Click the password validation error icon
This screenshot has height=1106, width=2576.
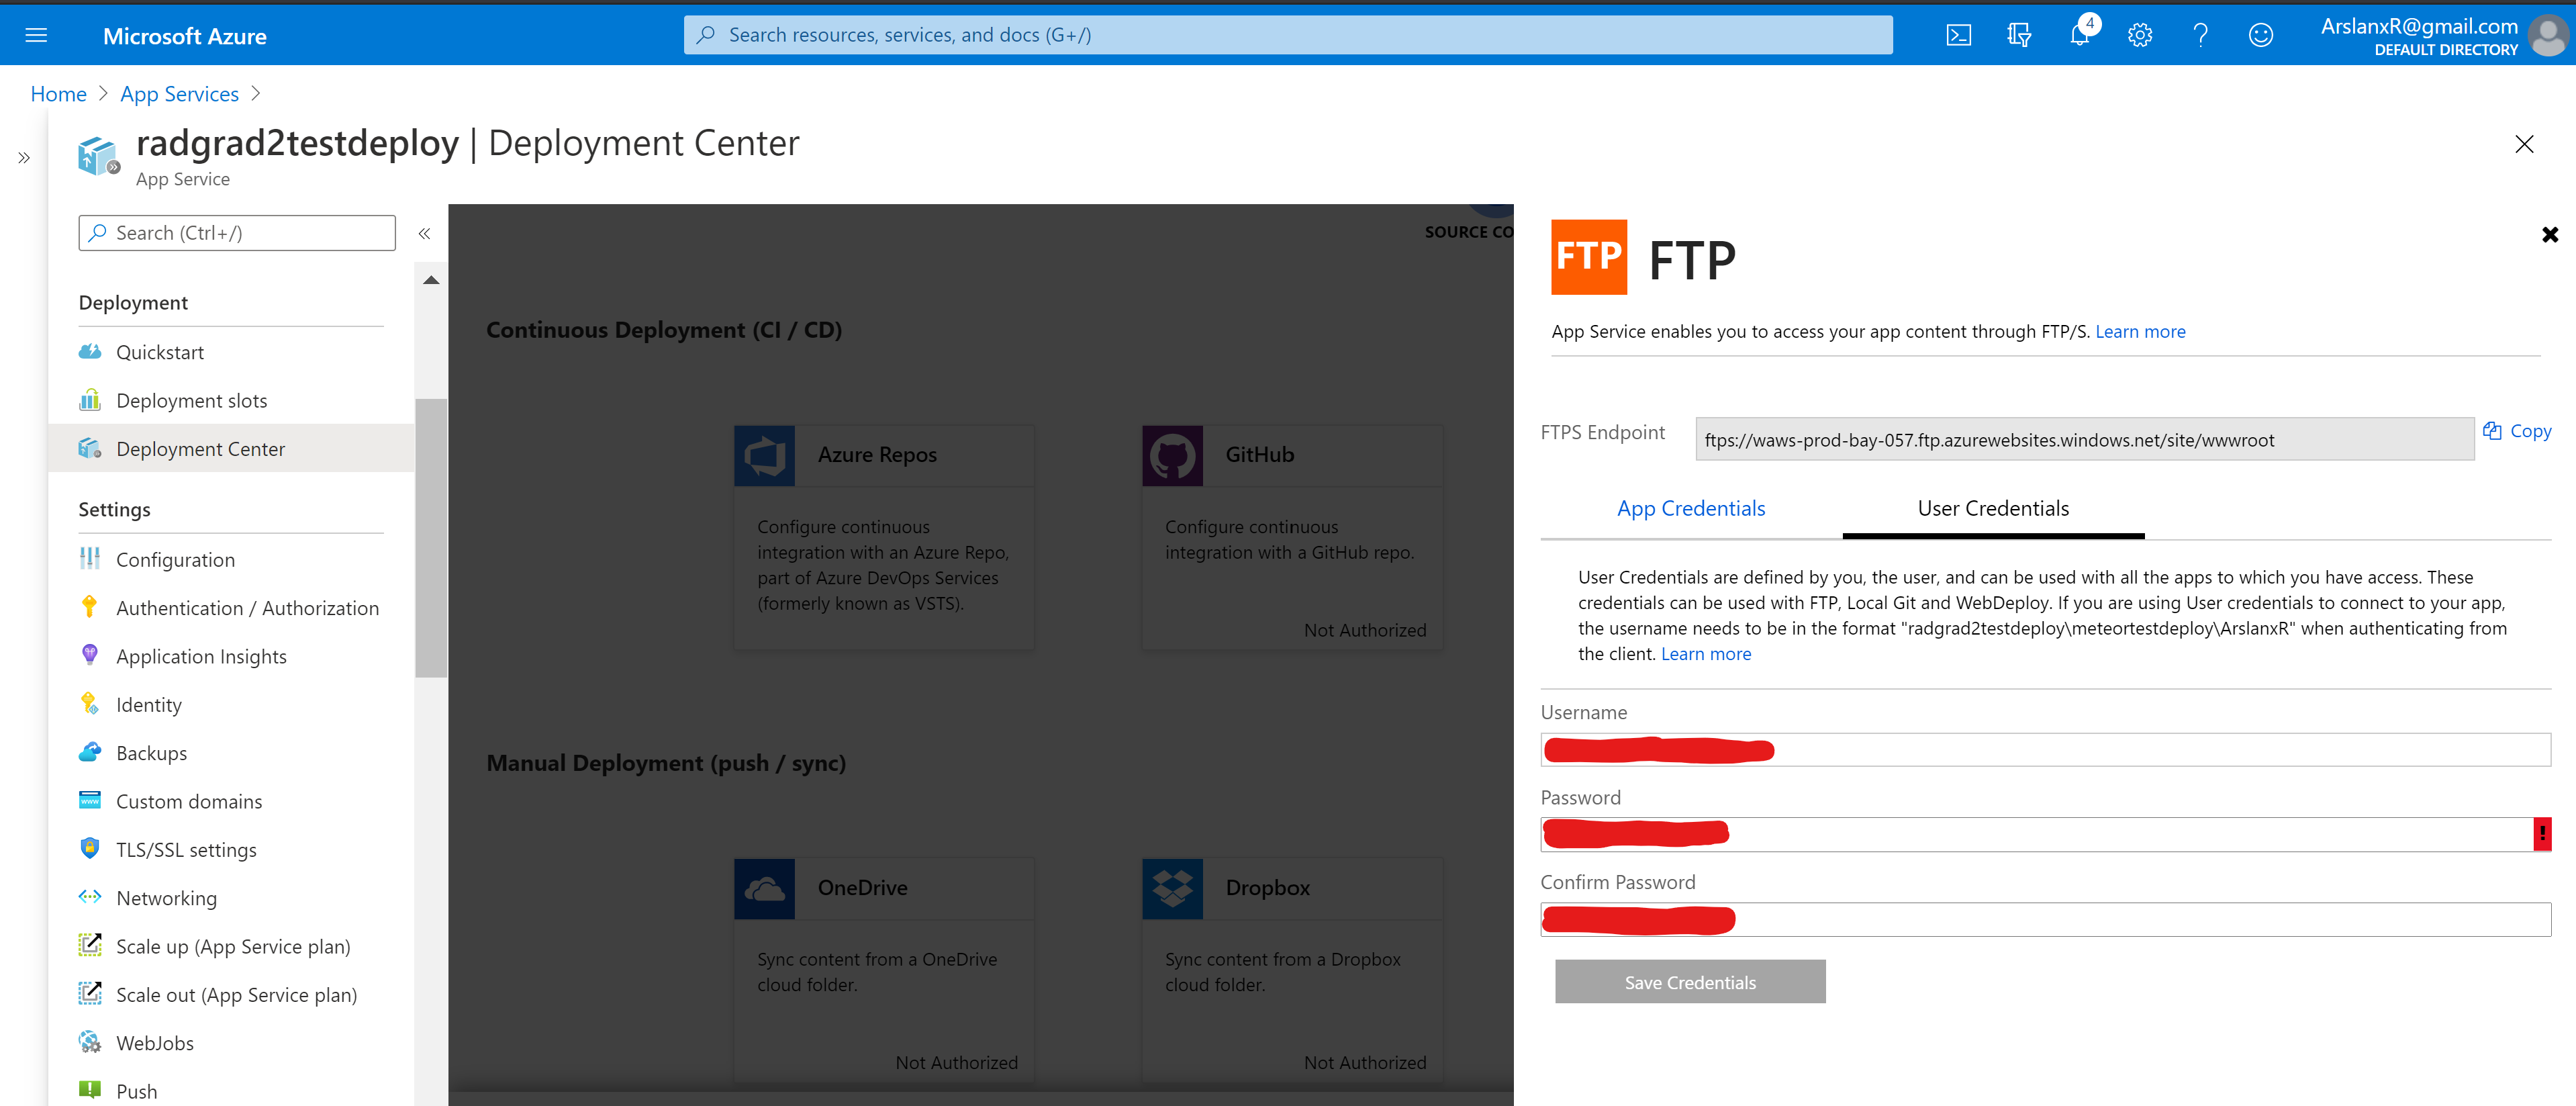(2541, 834)
